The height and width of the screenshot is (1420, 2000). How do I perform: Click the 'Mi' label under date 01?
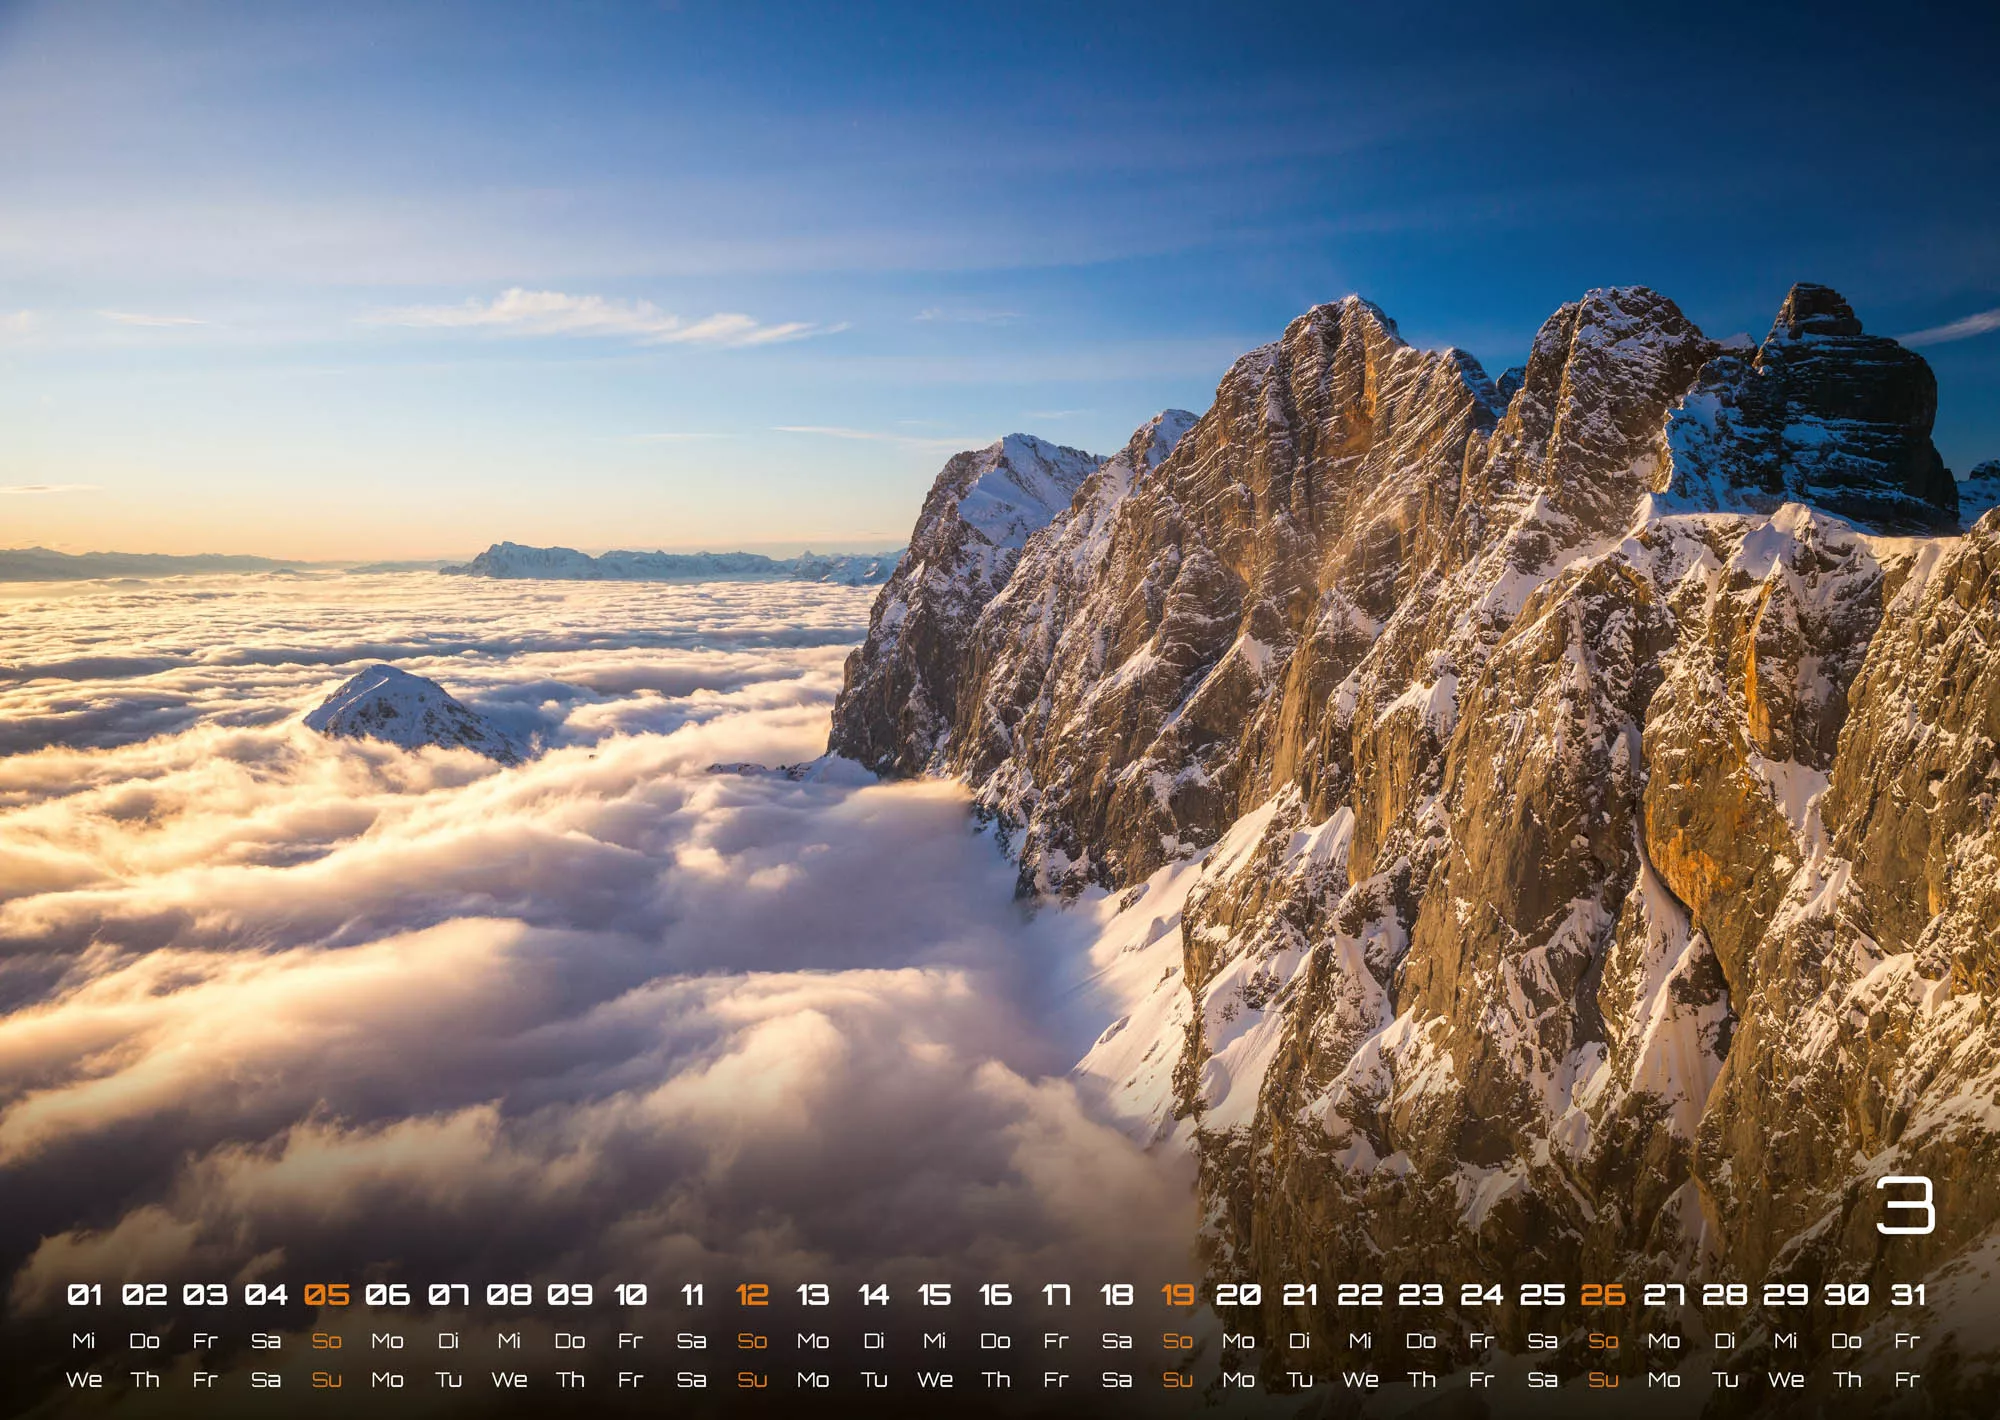(84, 1341)
